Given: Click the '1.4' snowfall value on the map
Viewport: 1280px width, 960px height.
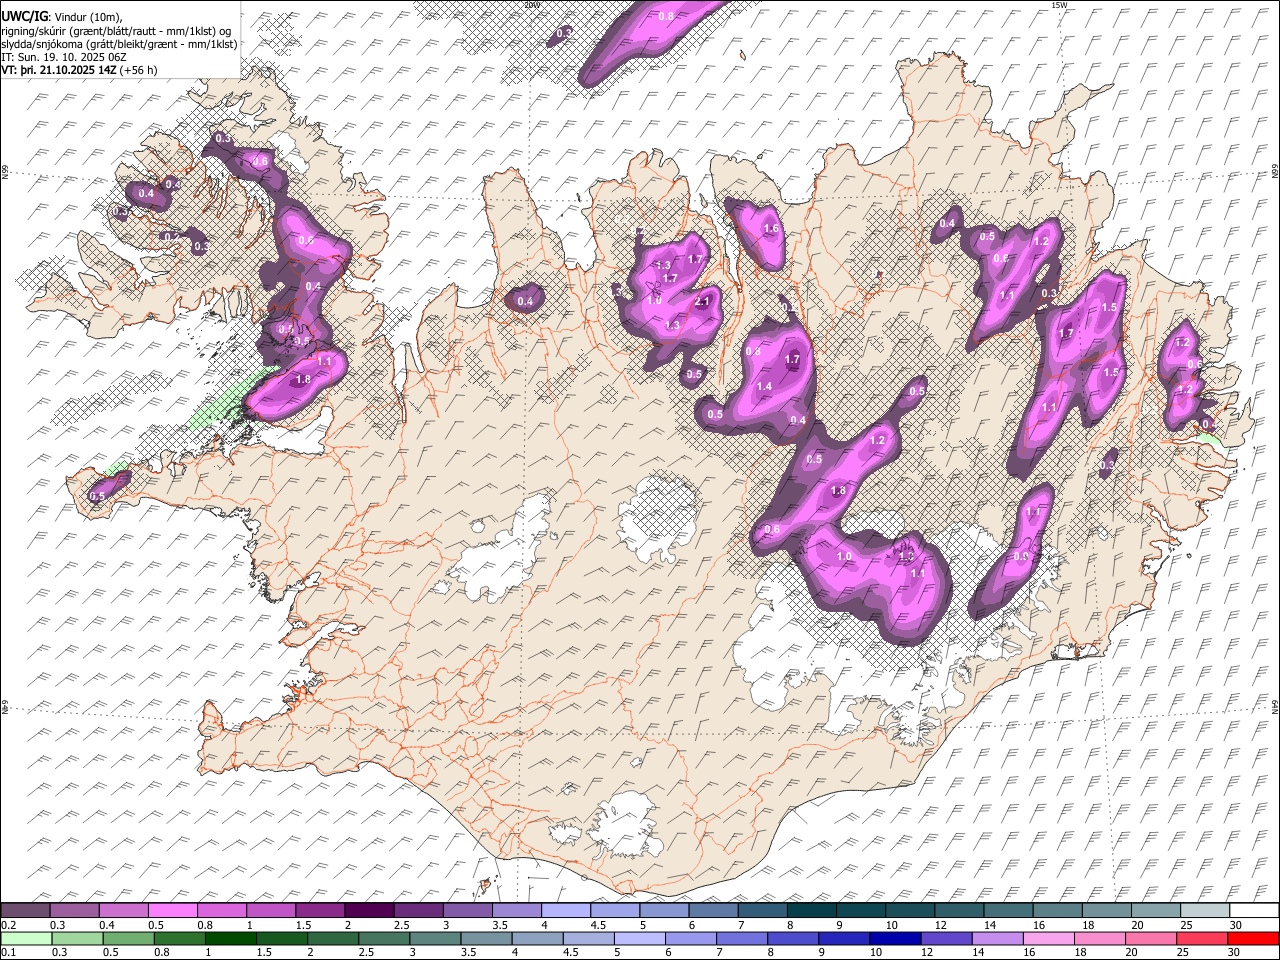Looking at the screenshot, I should pos(765,386).
